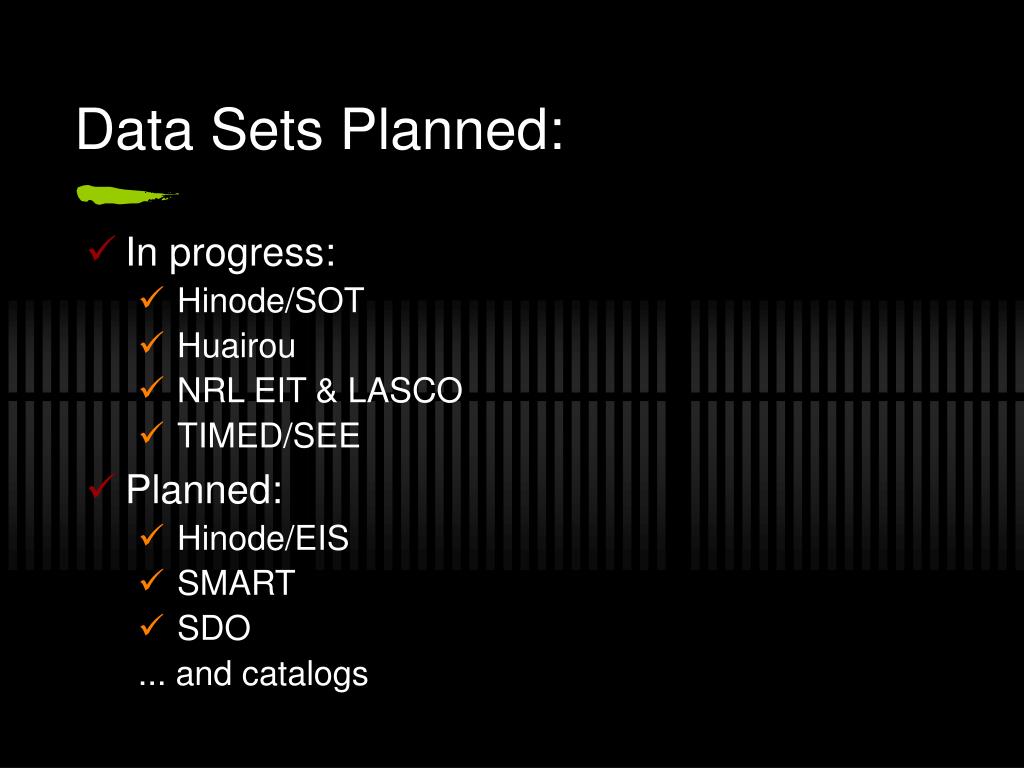The image size is (1024, 768).
Task: Click the ... and catalogs line
Action: 253,675
